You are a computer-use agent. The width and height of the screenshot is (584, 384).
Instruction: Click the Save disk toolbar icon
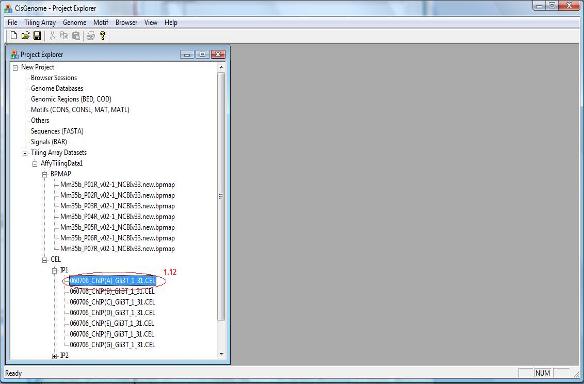click(x=37, y=36)
